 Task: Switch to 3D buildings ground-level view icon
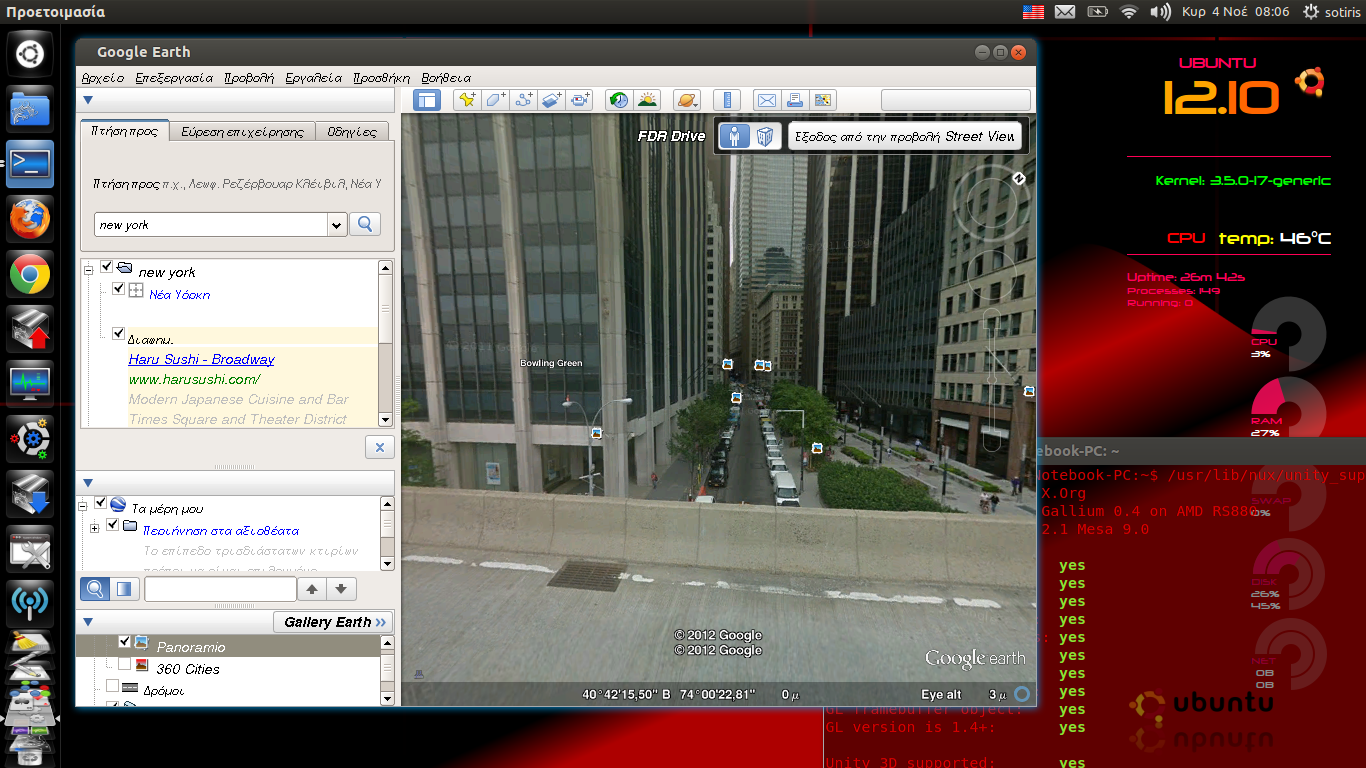(x=765, y=136)
